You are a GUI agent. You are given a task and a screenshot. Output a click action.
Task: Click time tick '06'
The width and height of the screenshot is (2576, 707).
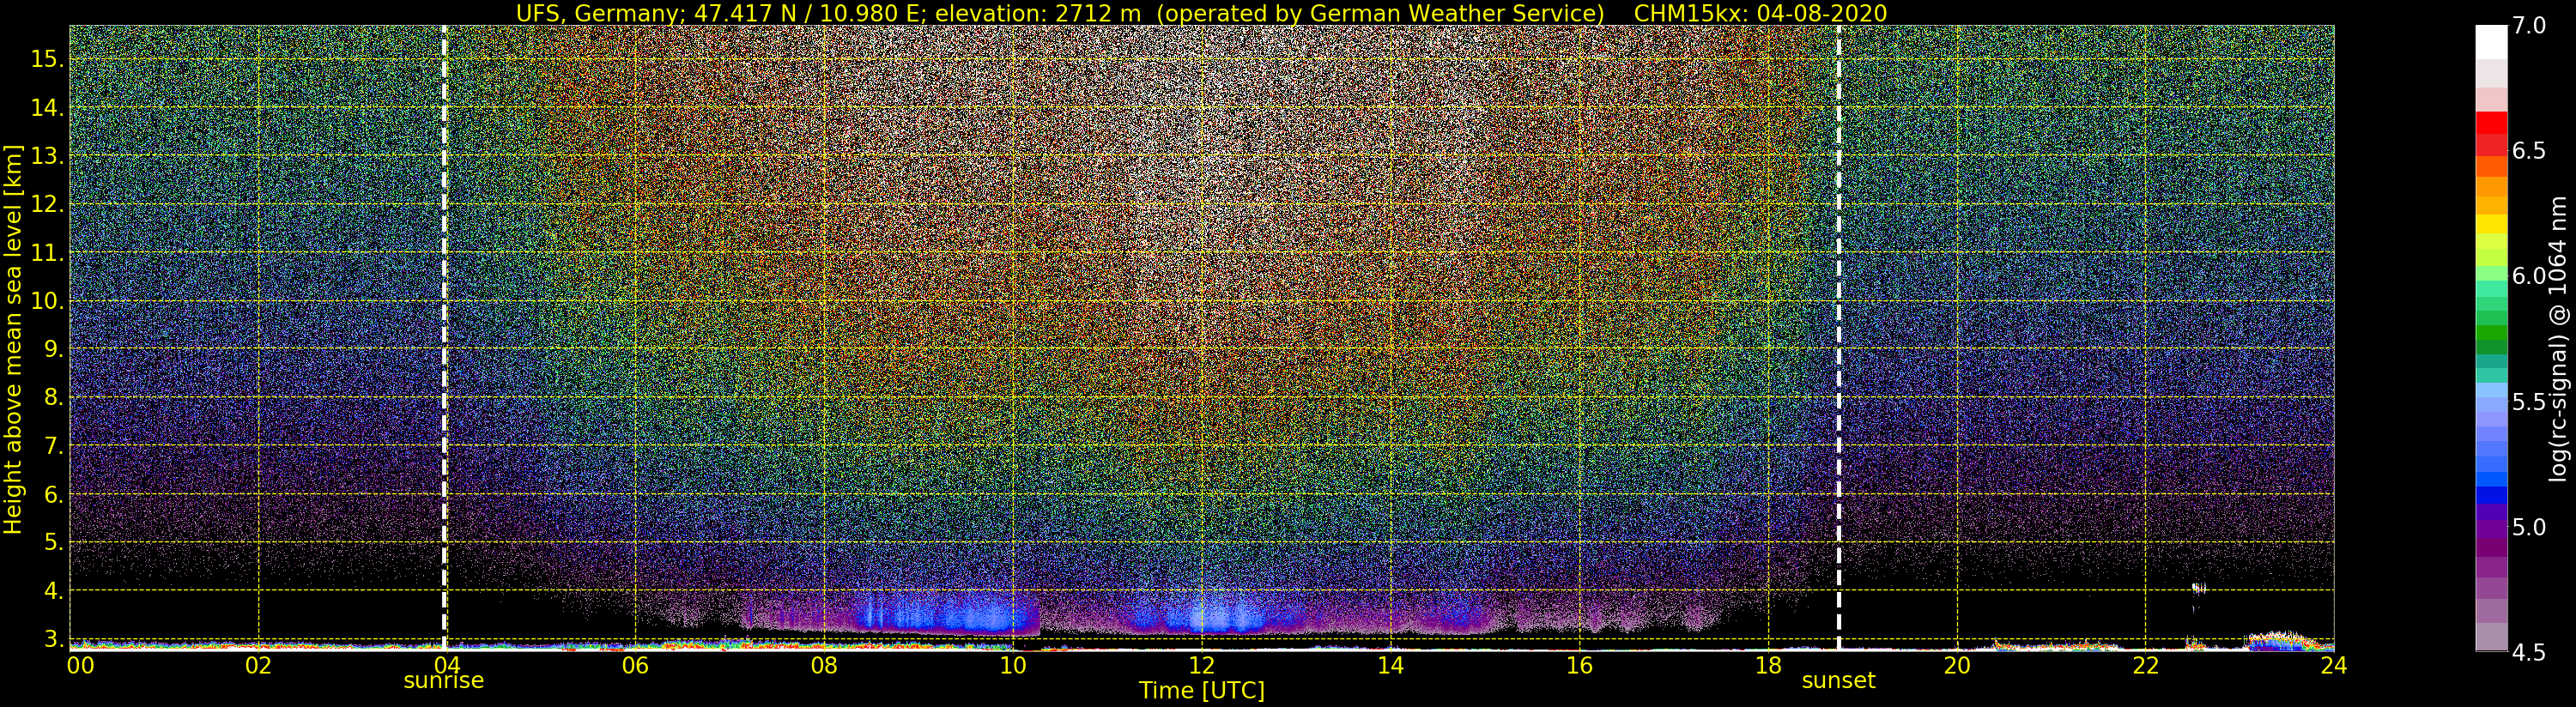635,665
